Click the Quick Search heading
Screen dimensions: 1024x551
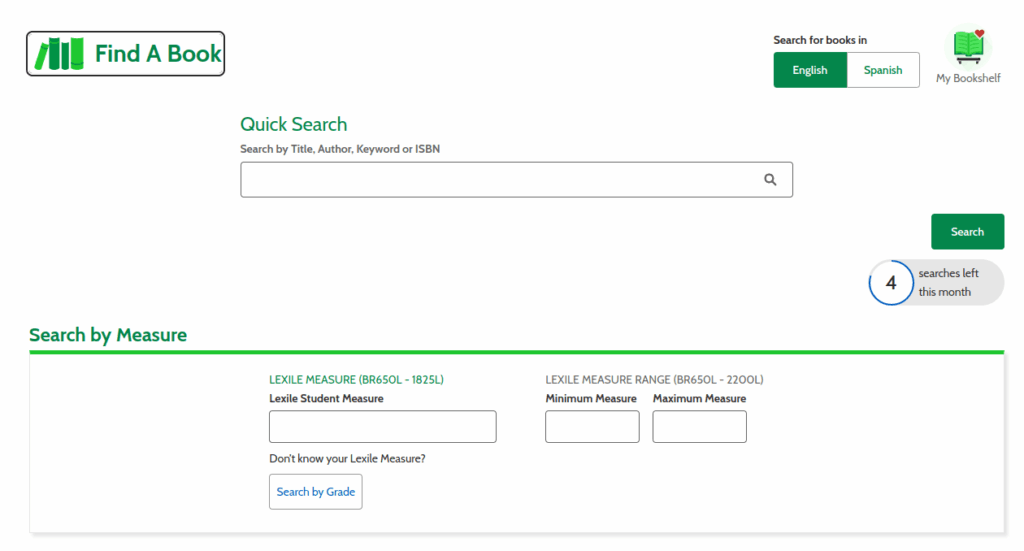[x=293, y=124]
